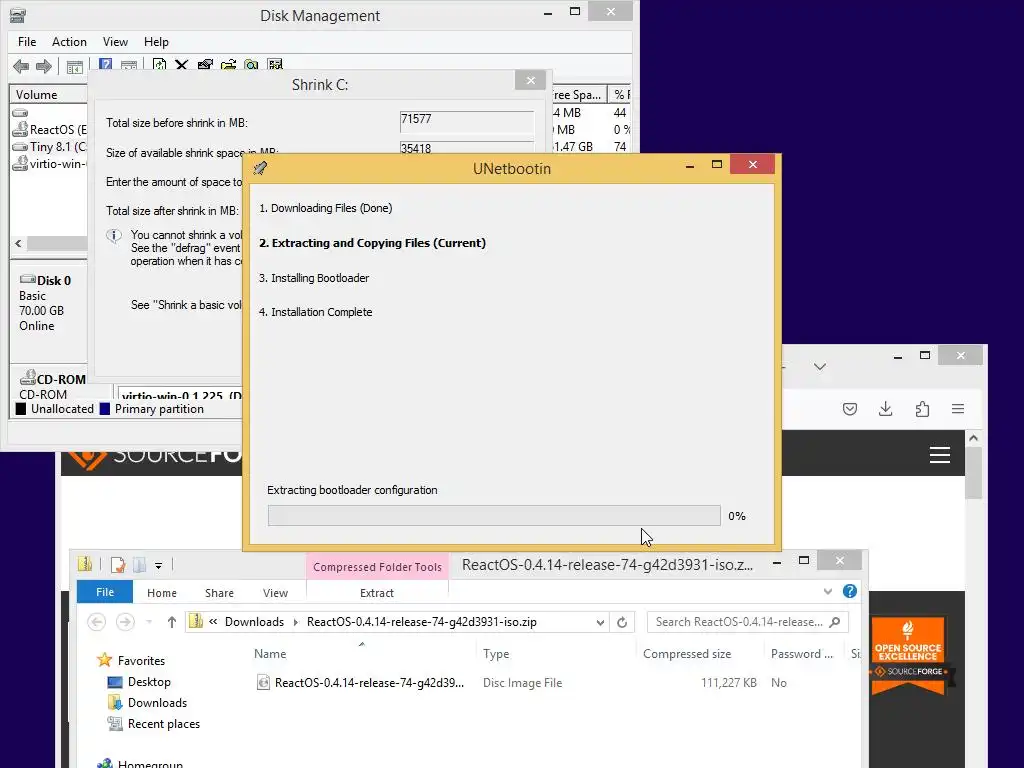Image resolution: width=1024 pixels, height=768 pixels.
Task: Open the browser Downloads arrow icon
Action: tap(886, 409)
